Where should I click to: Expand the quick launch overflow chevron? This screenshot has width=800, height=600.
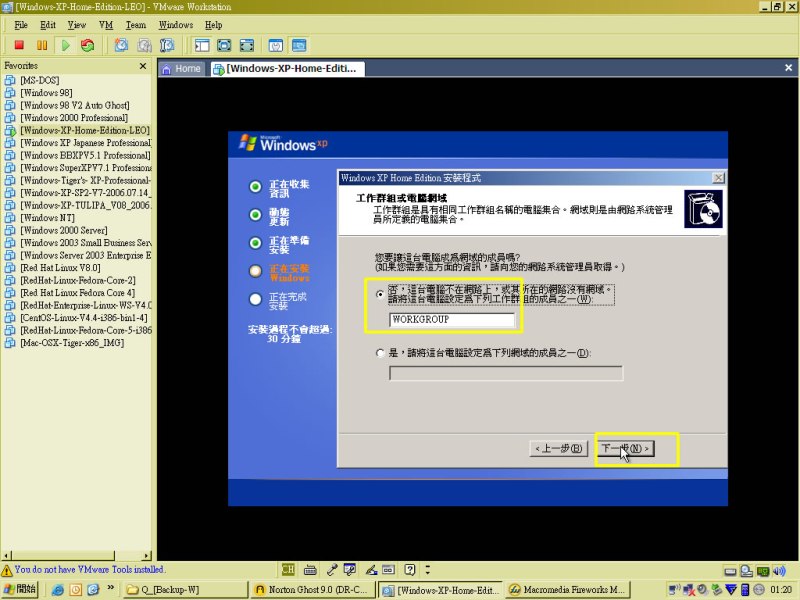110,588
